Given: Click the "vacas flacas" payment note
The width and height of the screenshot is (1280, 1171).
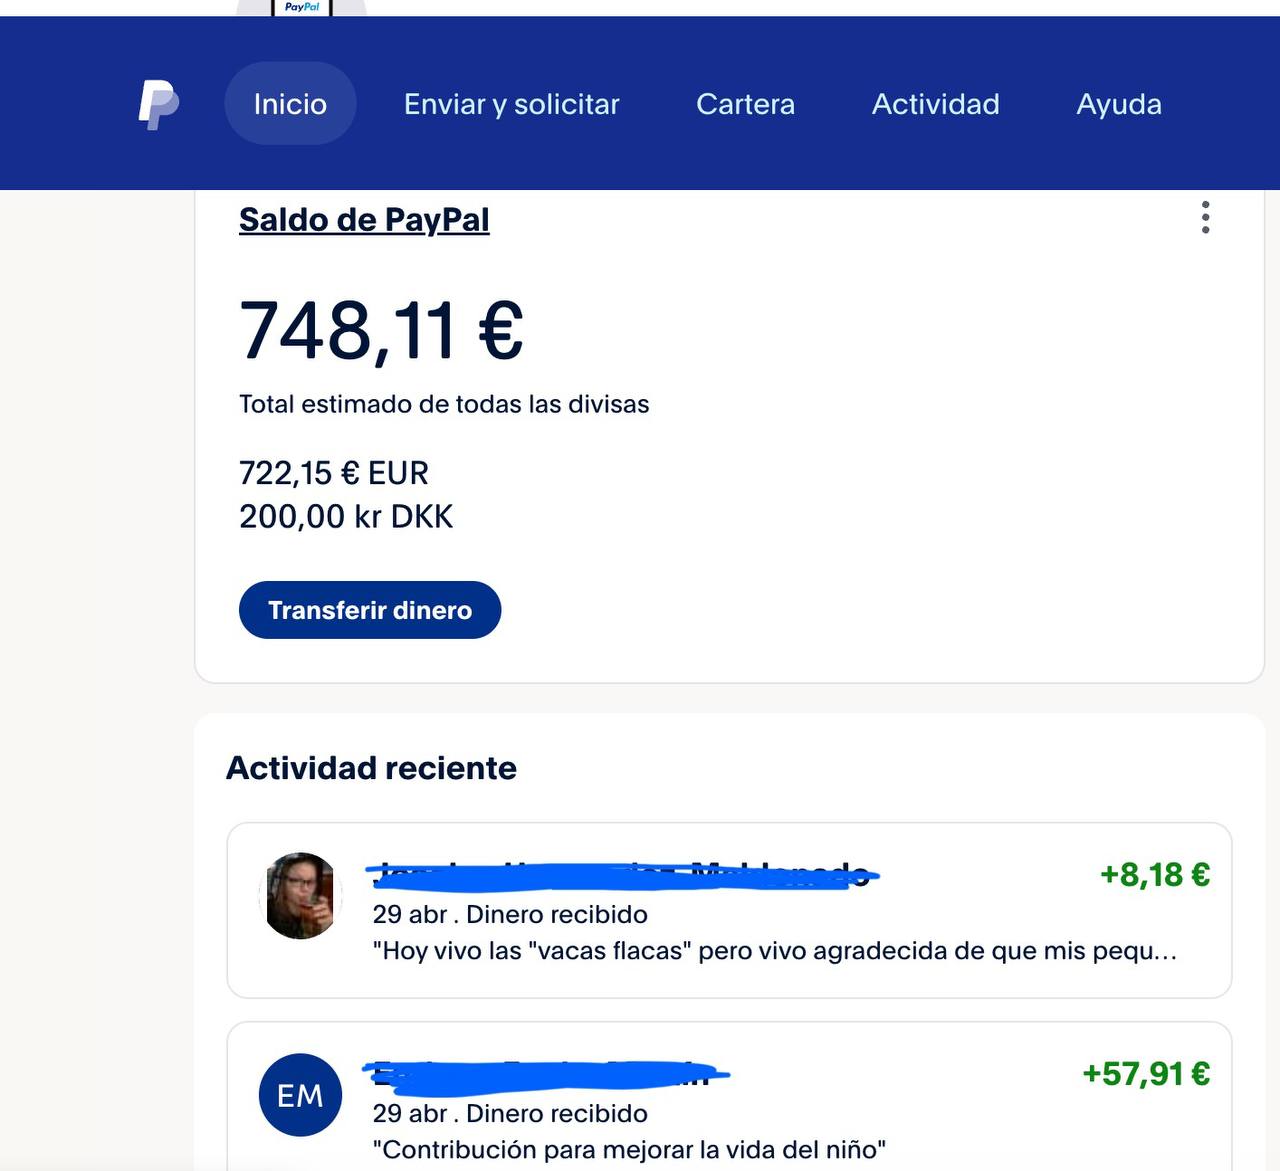Looking at the screenshot, I should (x=775, y=951).
